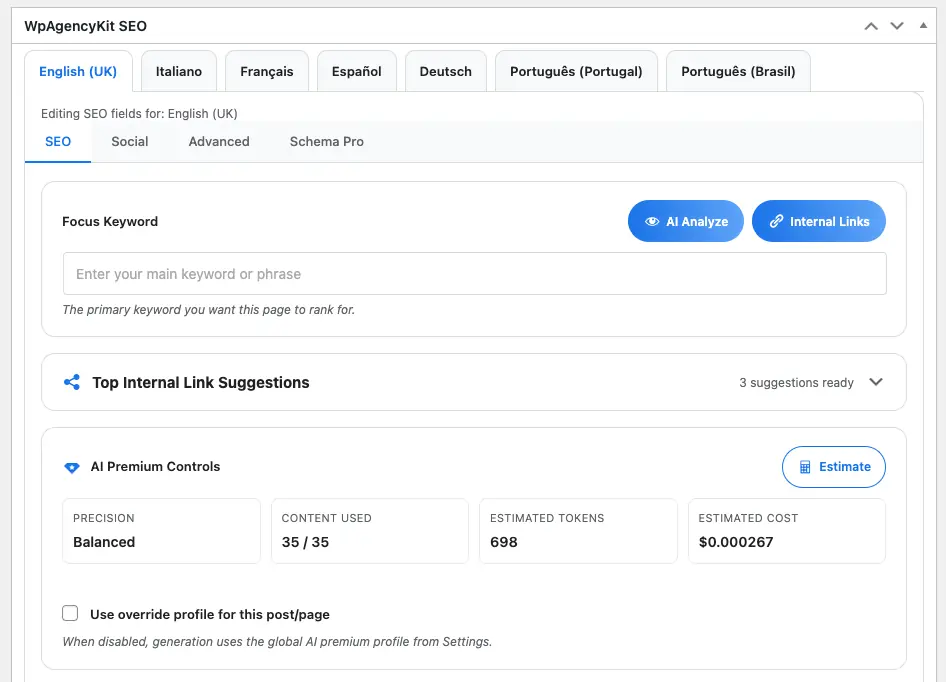946x682 pixels.
Task: Click the WpAgencyKit SEO panel title
Action: (x=86, y=26)
